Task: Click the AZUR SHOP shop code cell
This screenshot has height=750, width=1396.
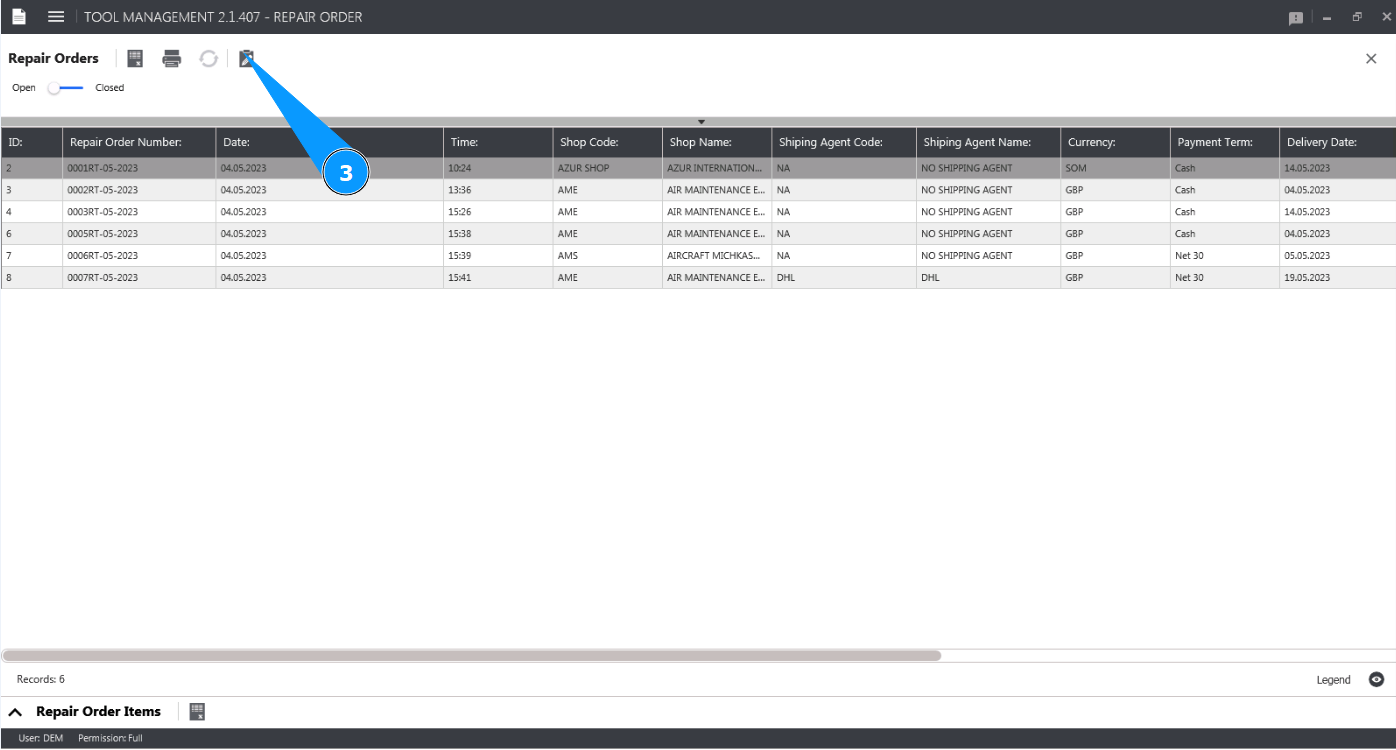Action: (x=608, y=168)
